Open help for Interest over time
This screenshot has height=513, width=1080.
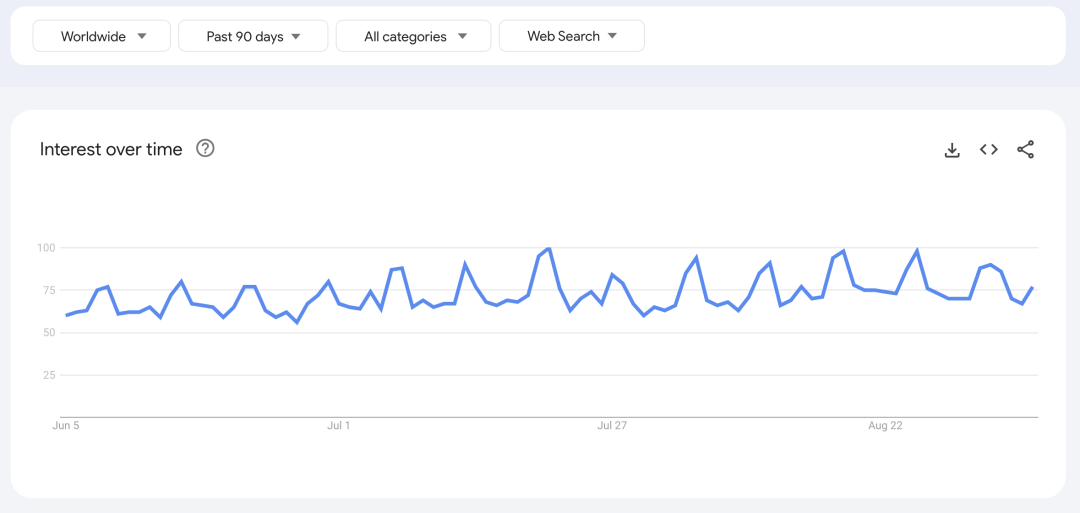pyautogui.click(x=205, y=149)
